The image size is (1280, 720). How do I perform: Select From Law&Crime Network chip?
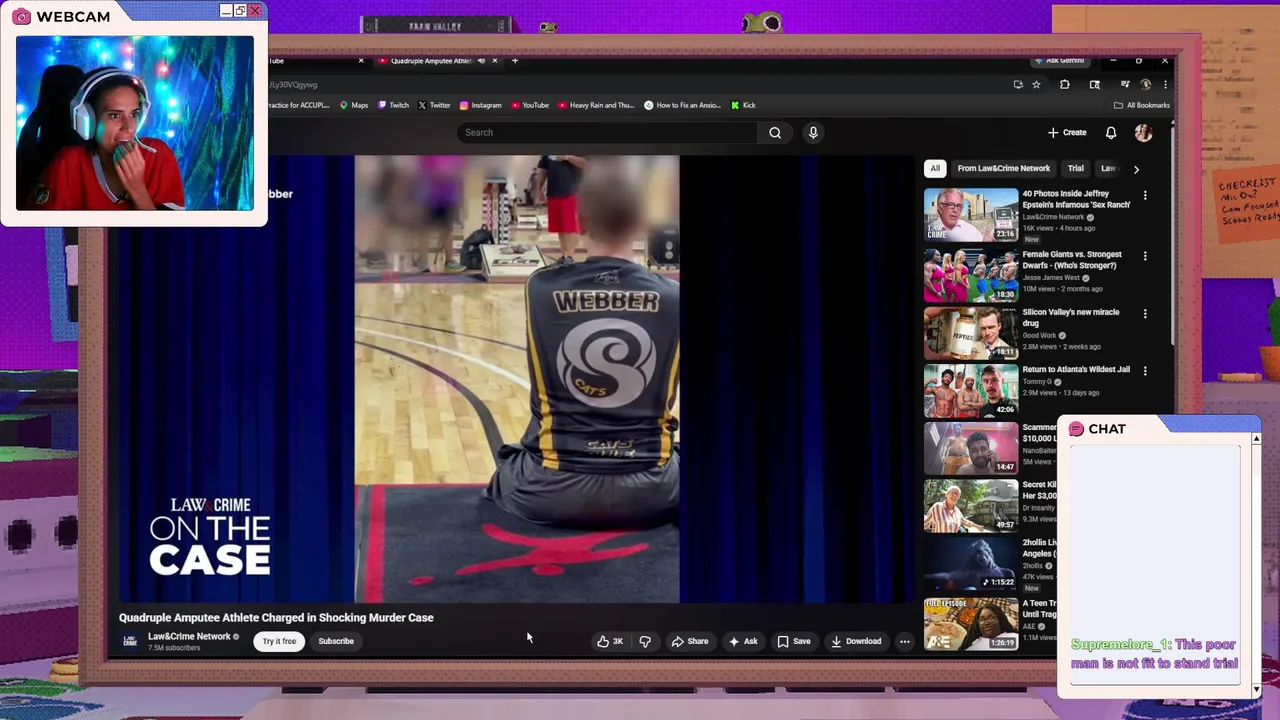1003,168
